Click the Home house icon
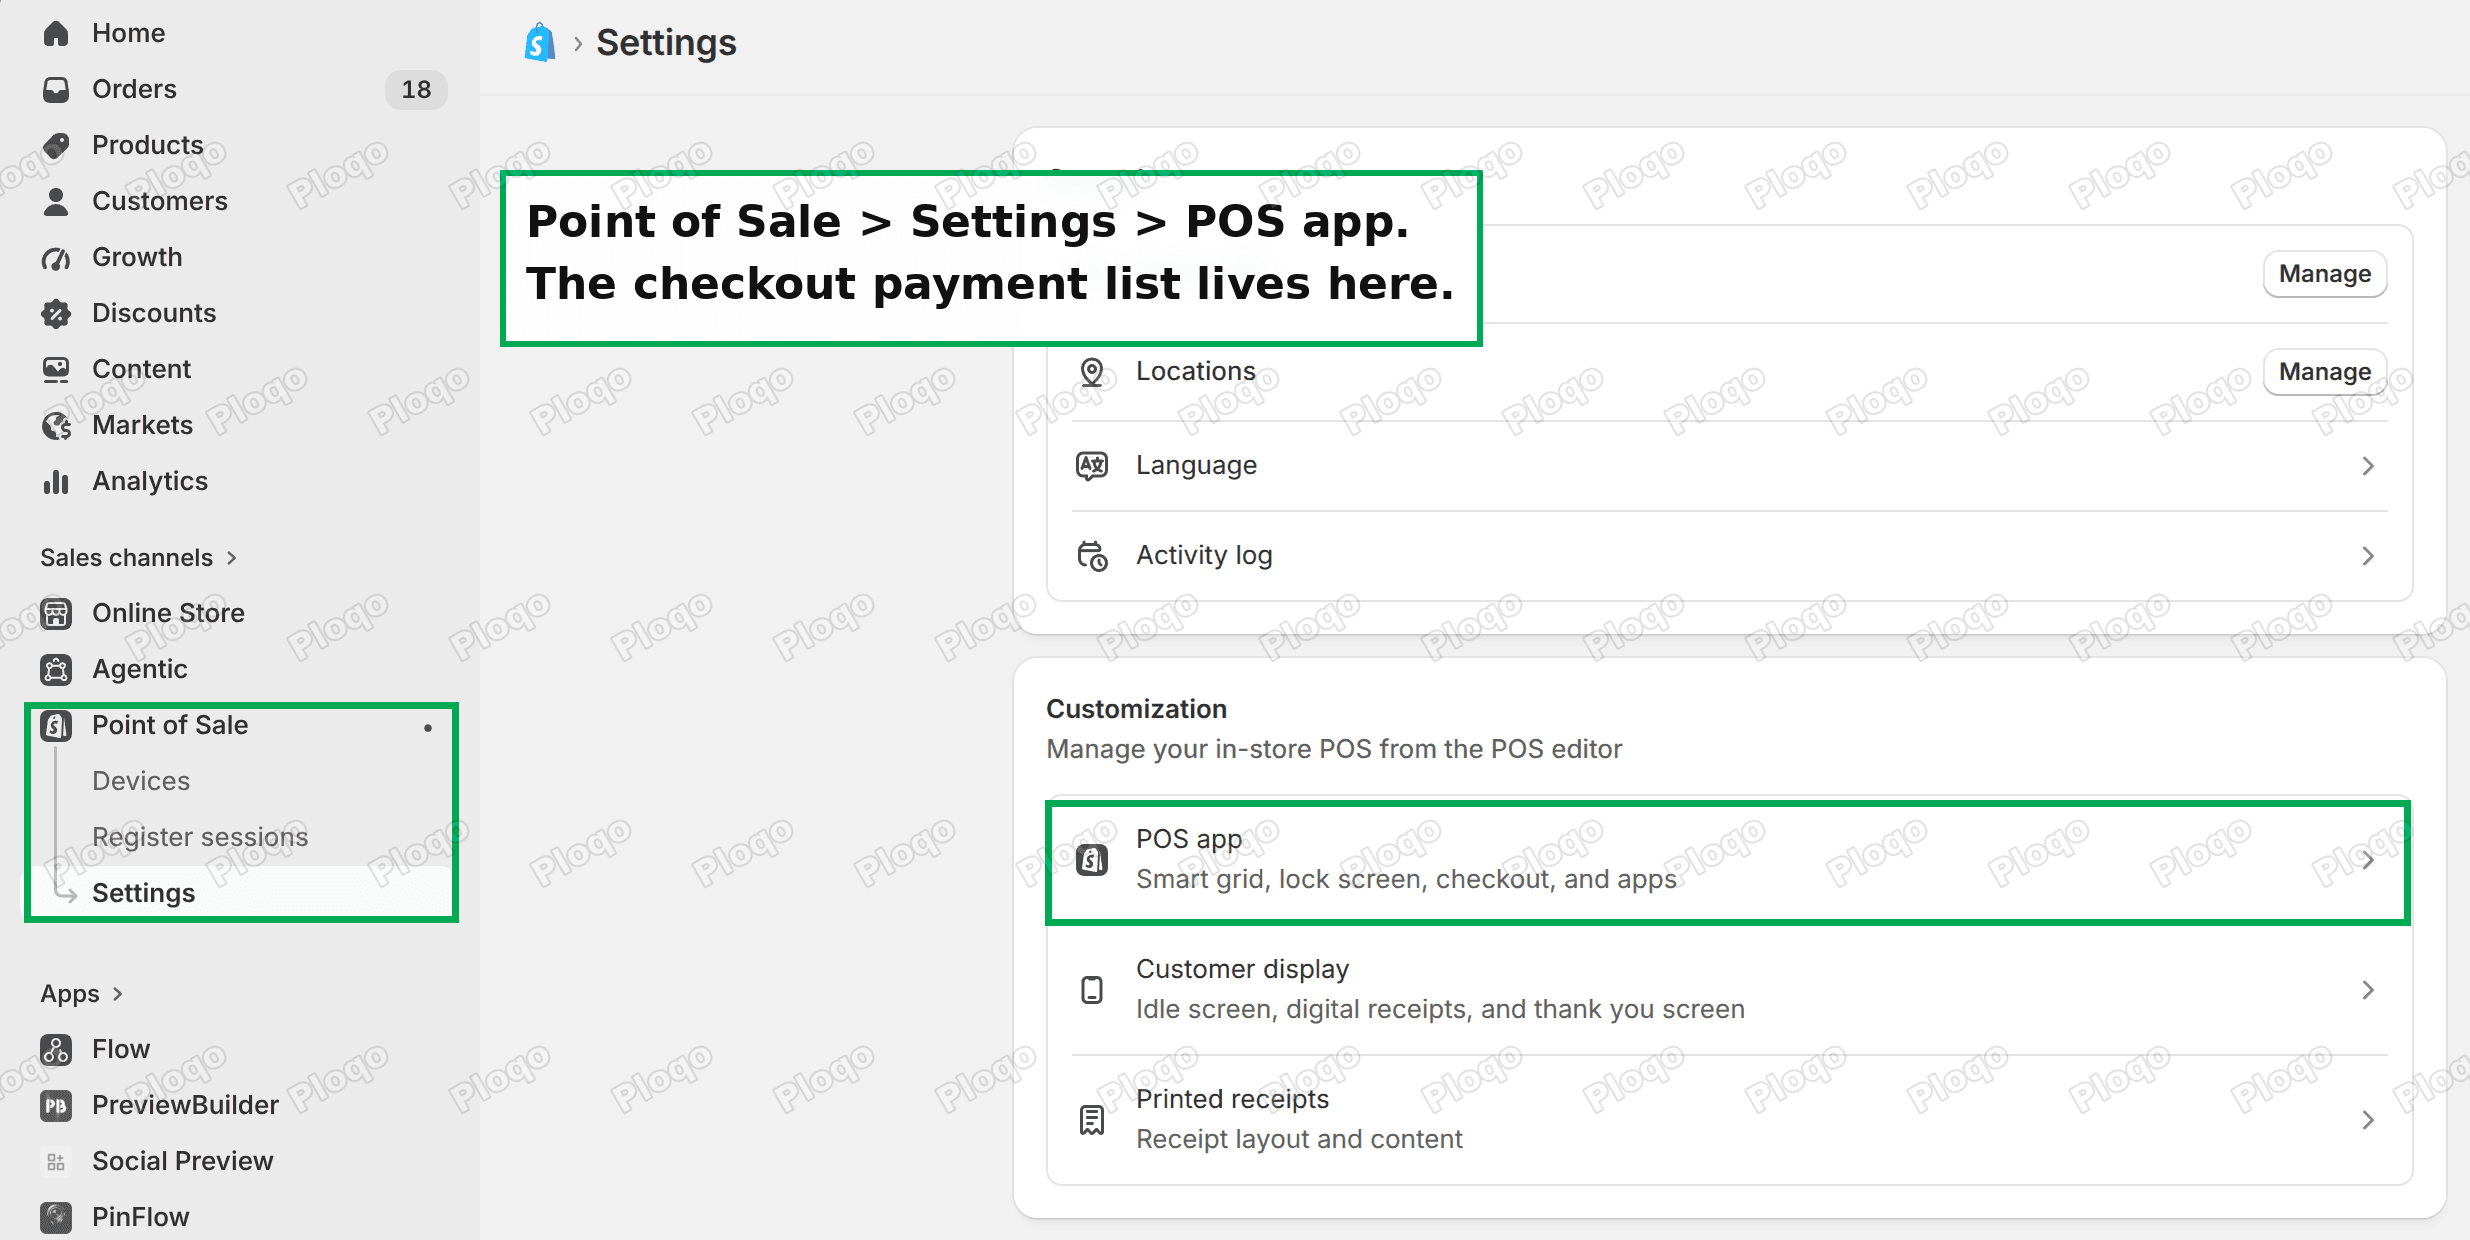This screenshot has width=2470, height=1240. click(56, 33)
